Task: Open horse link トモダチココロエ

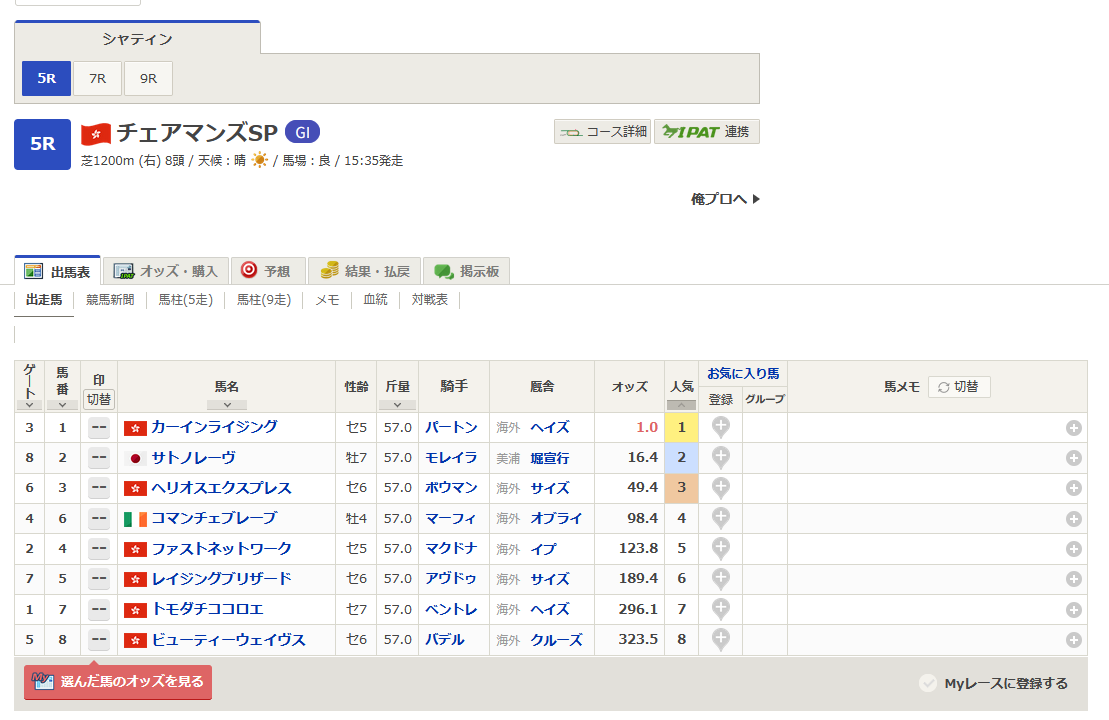Action: [x=208, y=609]
